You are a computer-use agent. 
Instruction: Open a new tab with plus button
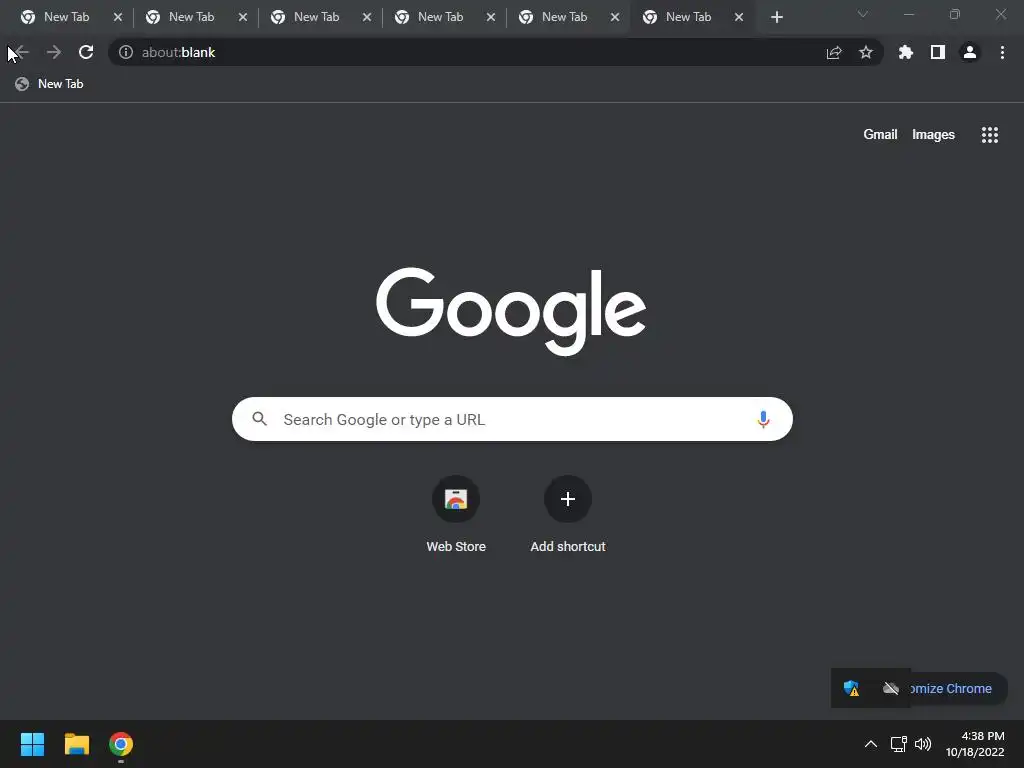click(776, 17)
